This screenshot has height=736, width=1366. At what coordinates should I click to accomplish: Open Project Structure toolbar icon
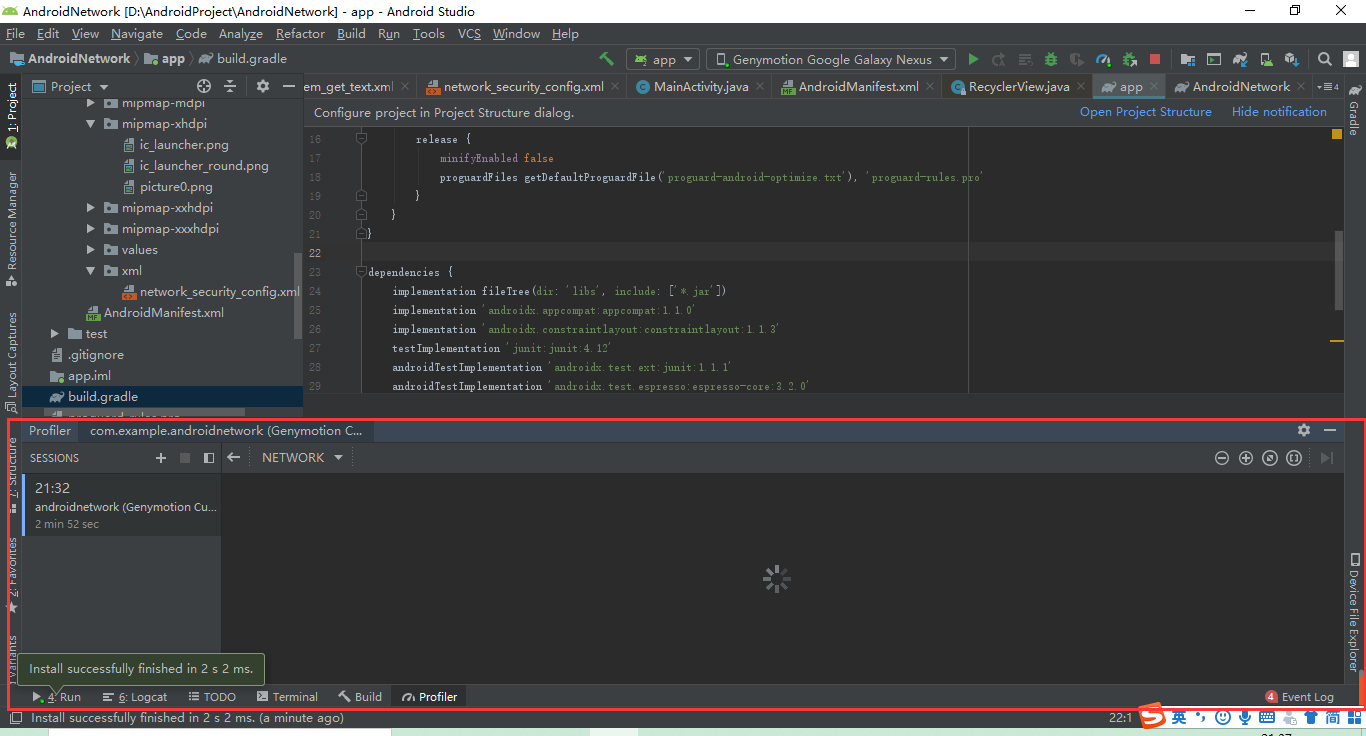(1187, 59)
